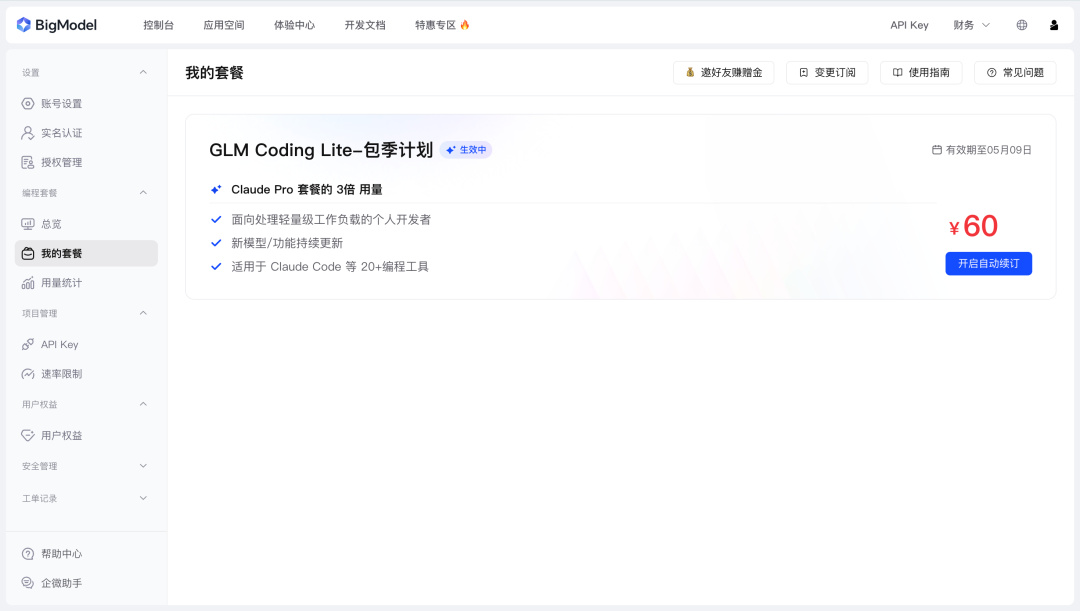Click the ¥60 price text
The image size is (1080, 611).
[973, 226]
